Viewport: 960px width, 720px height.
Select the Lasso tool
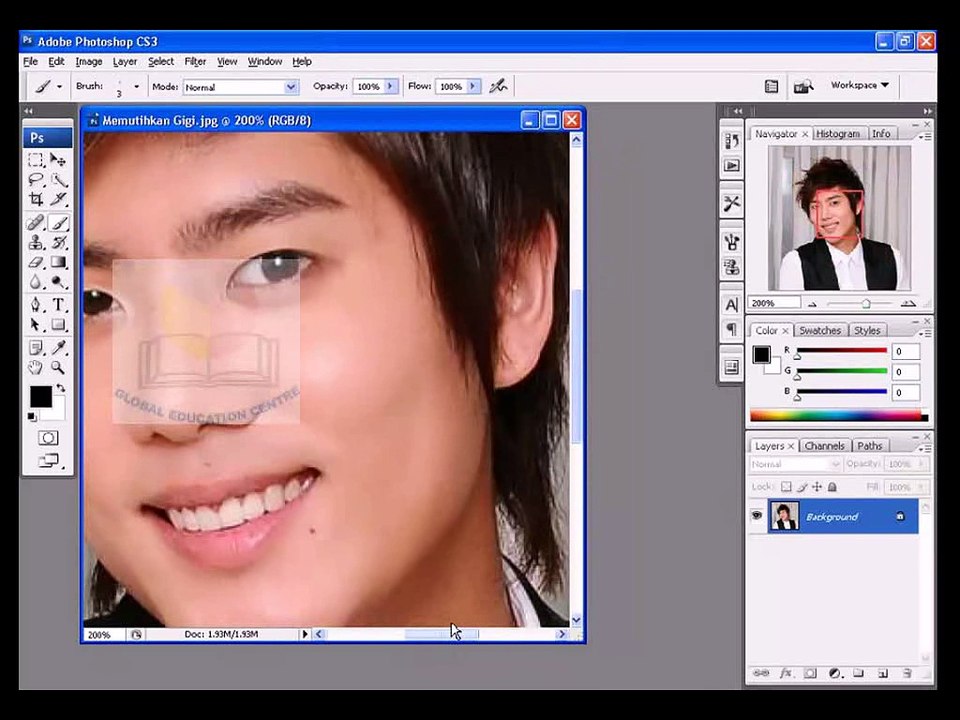tap(36, 179)
